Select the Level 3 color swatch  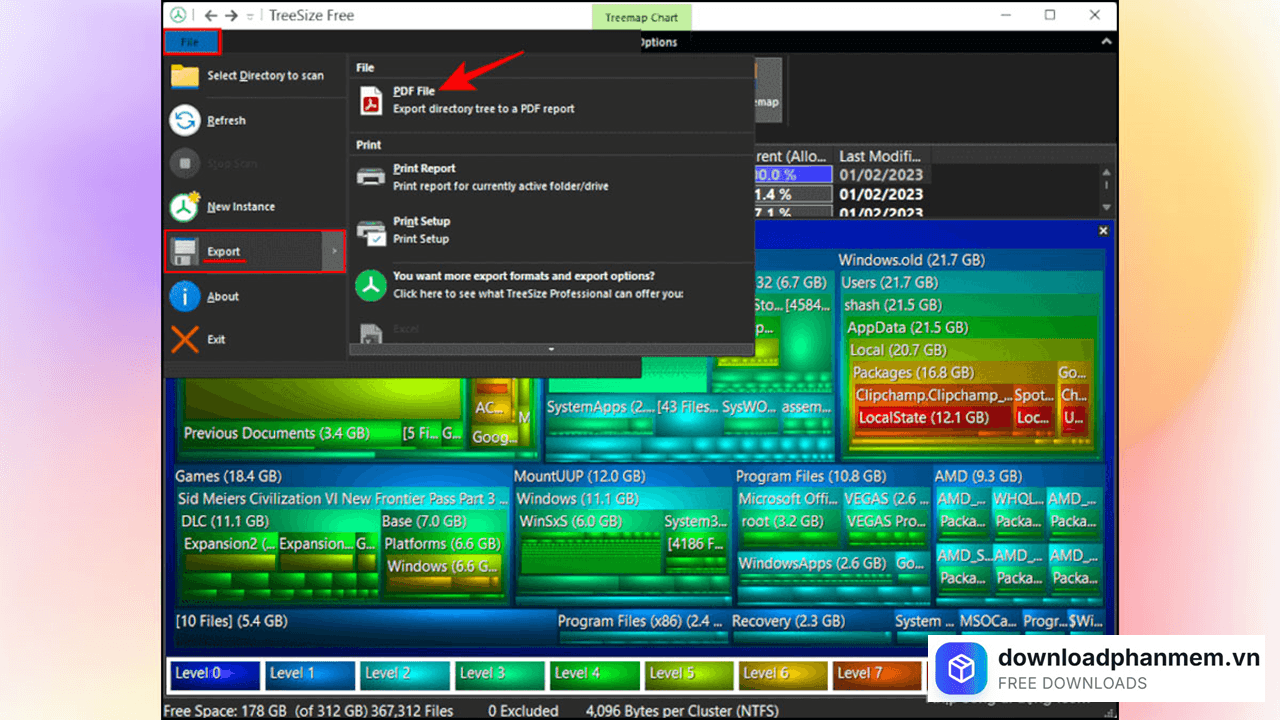click(500, 674)
